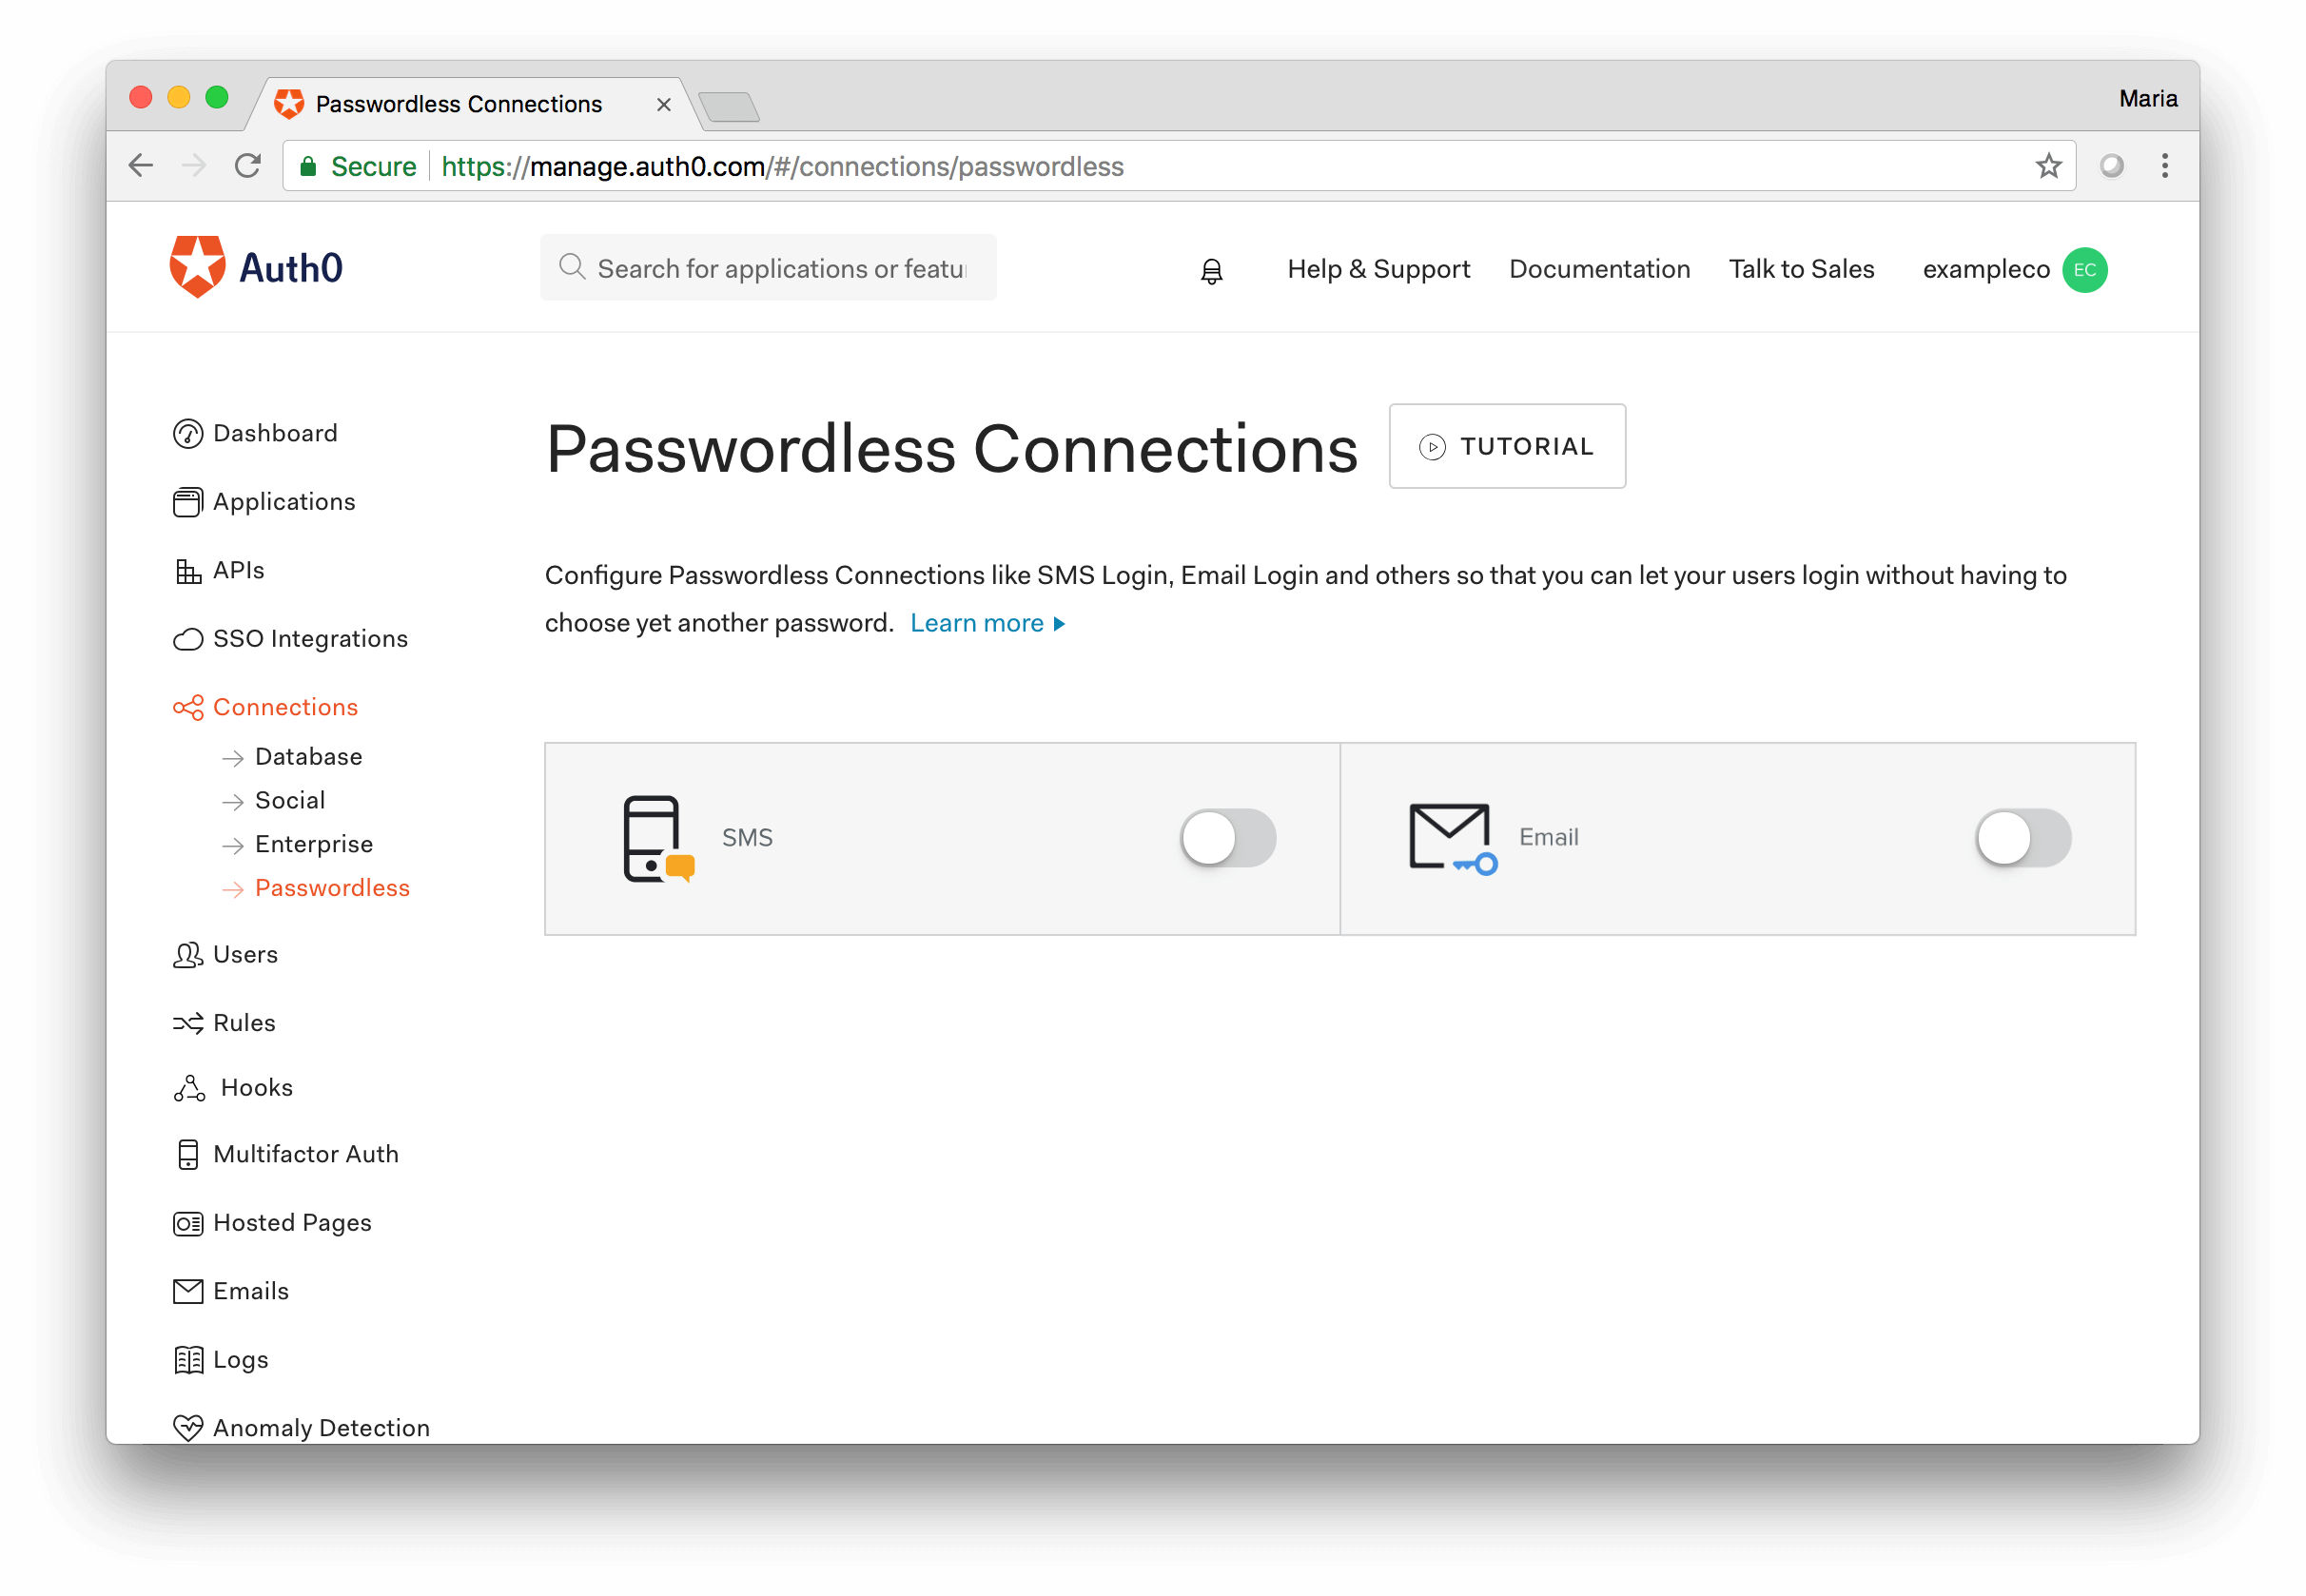Click the TUTORIAL button

pyautogui.click(x=1507, y=446)
